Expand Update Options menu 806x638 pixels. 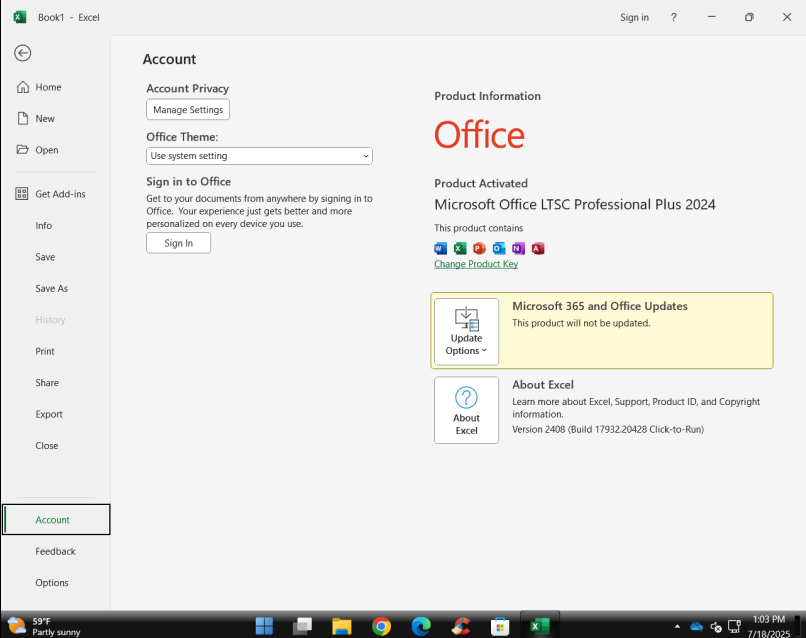coord(466,332)
